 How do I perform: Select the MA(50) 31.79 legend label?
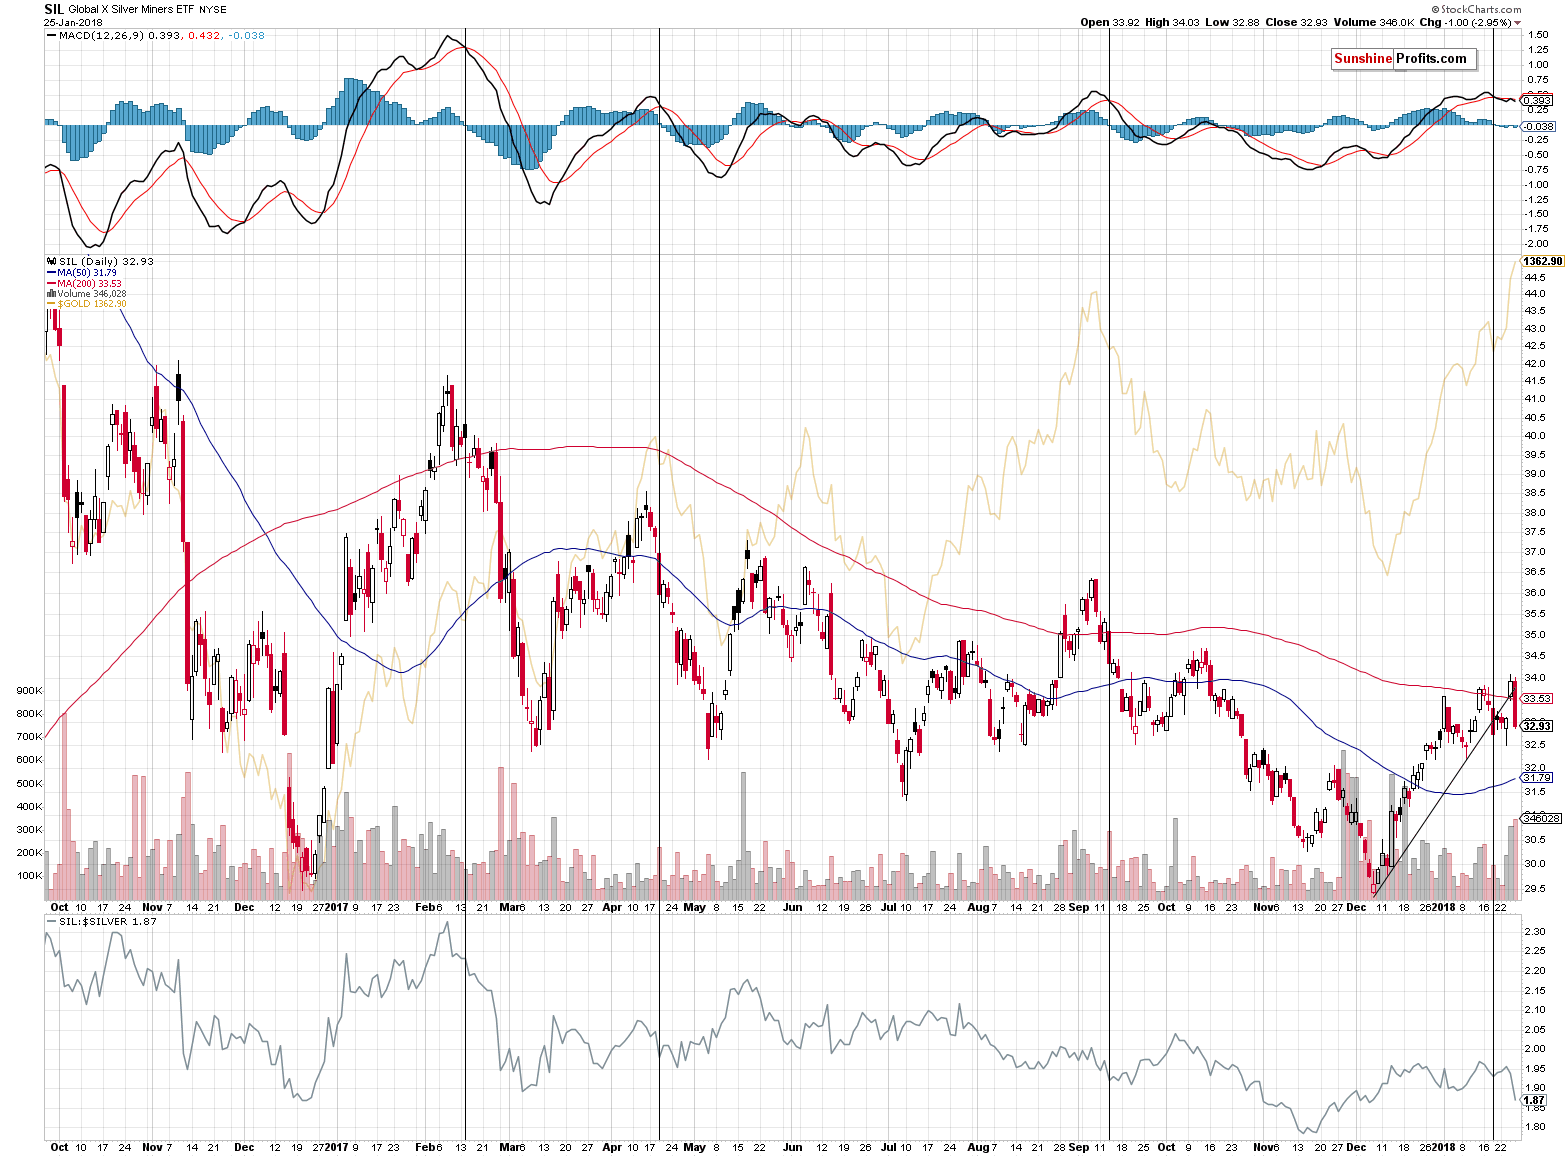click(x=87, y=273)
